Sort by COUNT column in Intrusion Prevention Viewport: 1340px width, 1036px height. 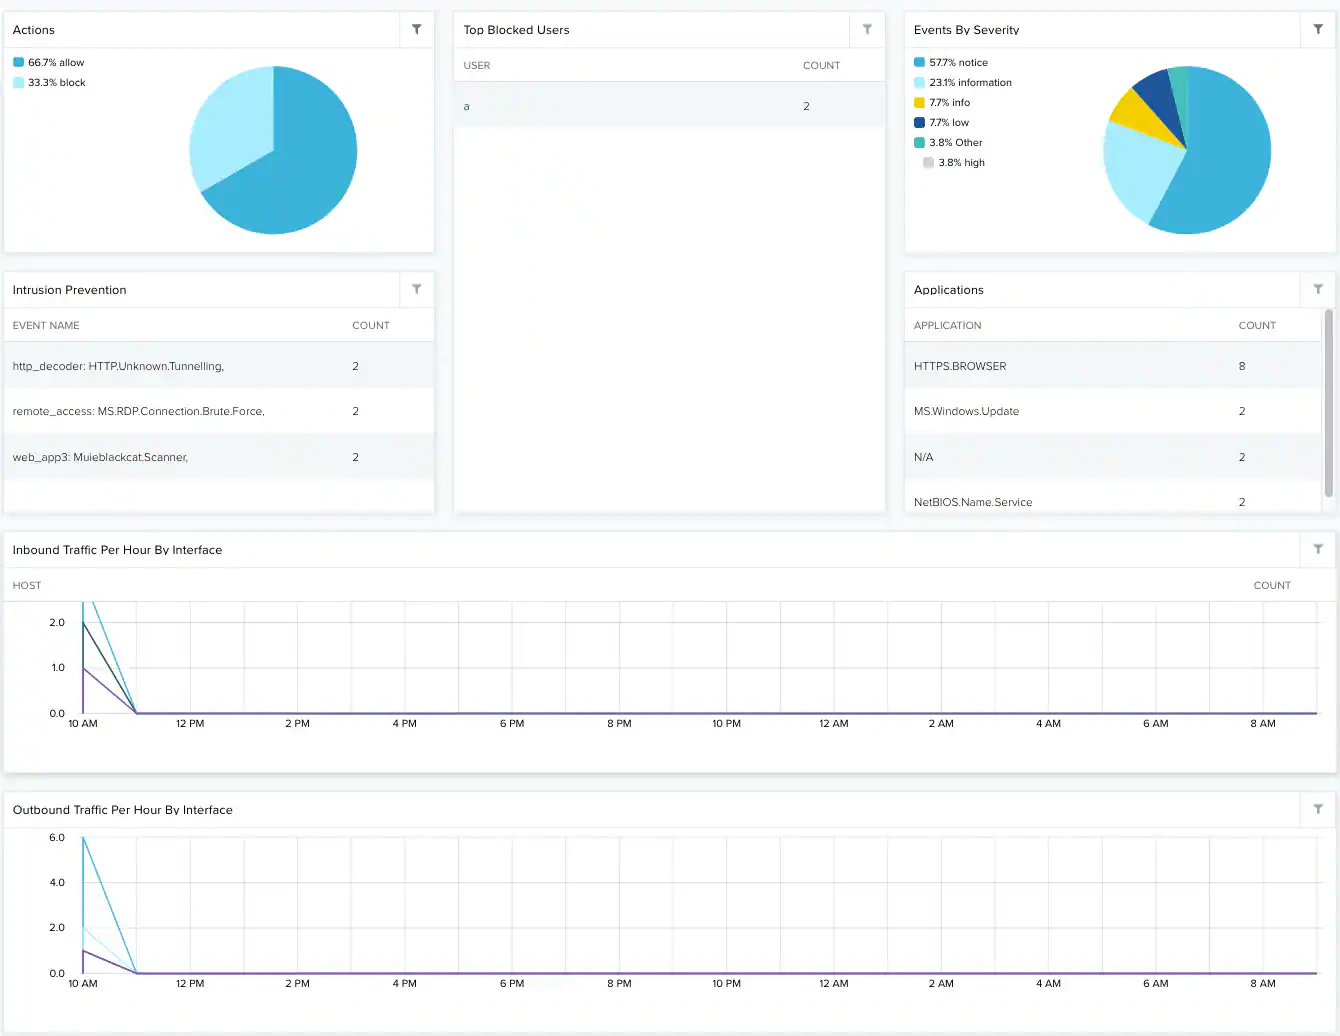point(371,325)
